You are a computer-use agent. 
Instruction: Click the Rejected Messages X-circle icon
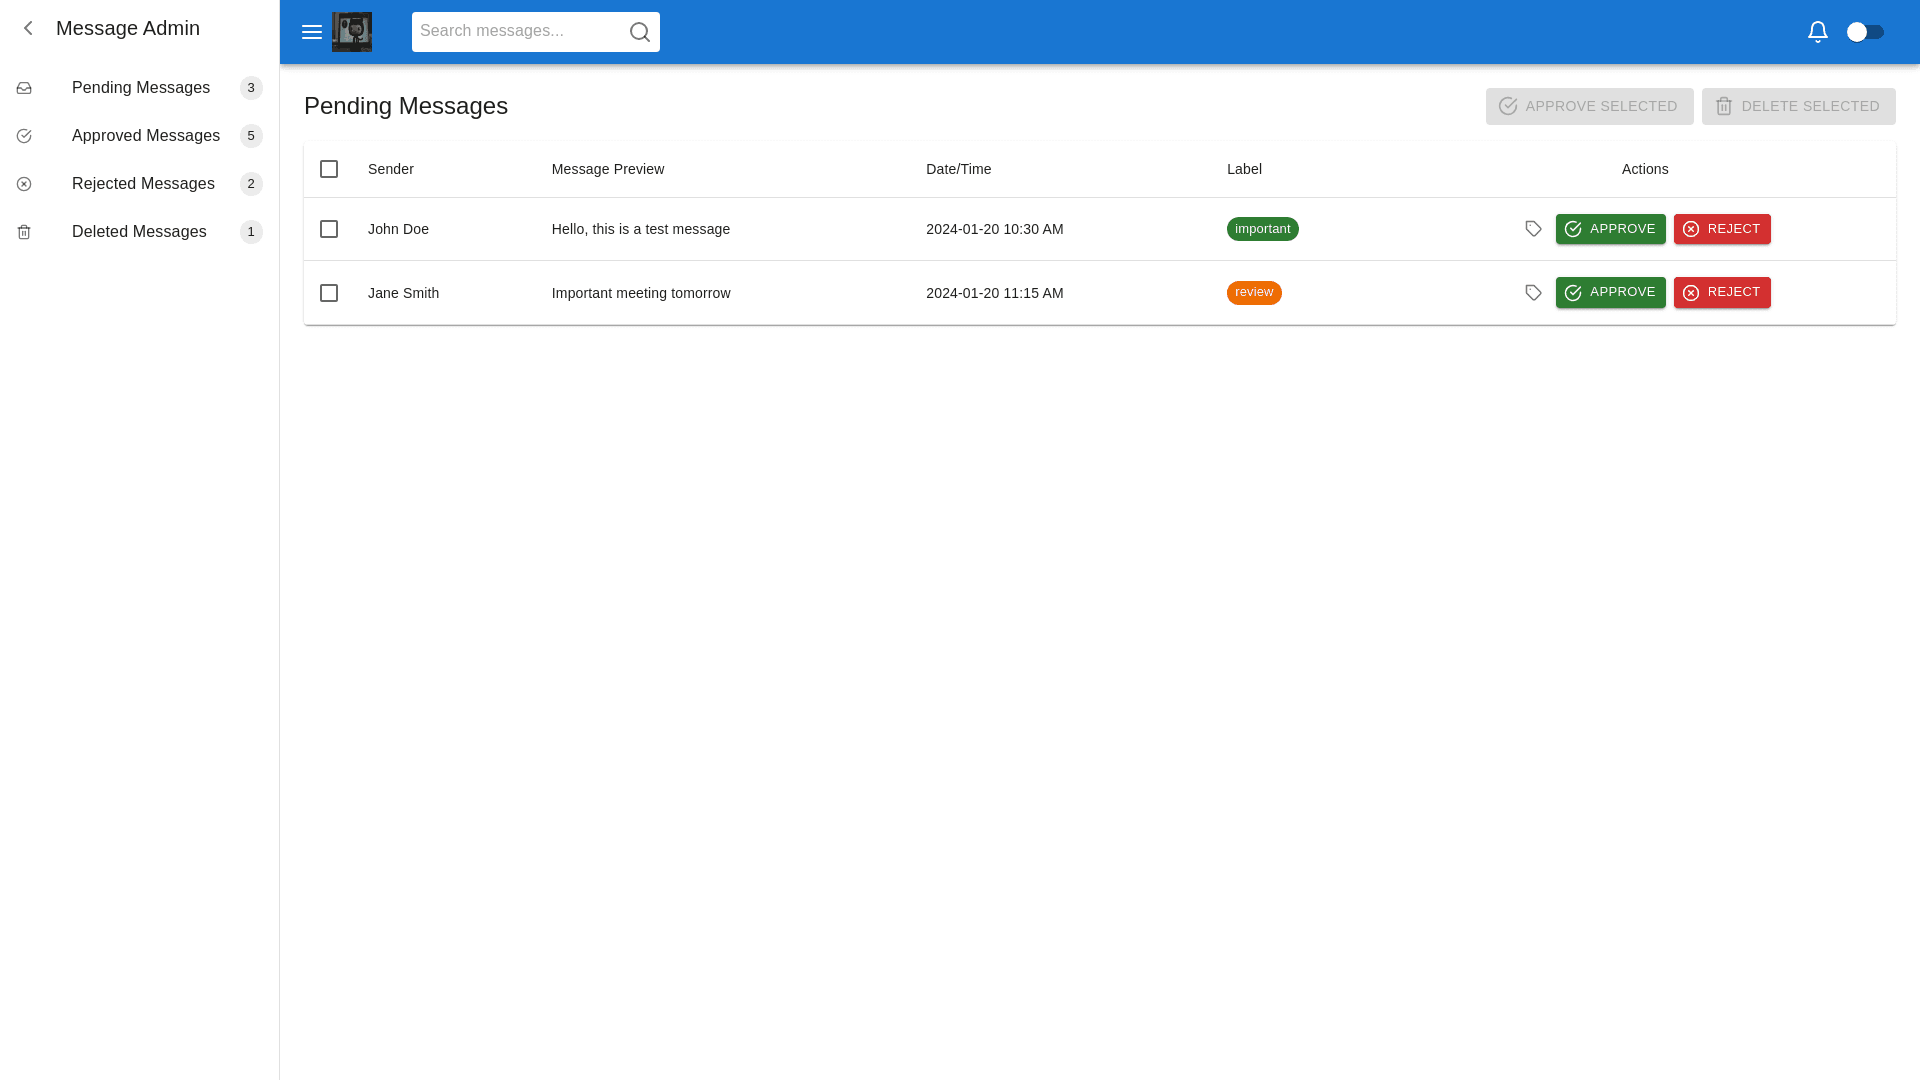click(24, 184)
